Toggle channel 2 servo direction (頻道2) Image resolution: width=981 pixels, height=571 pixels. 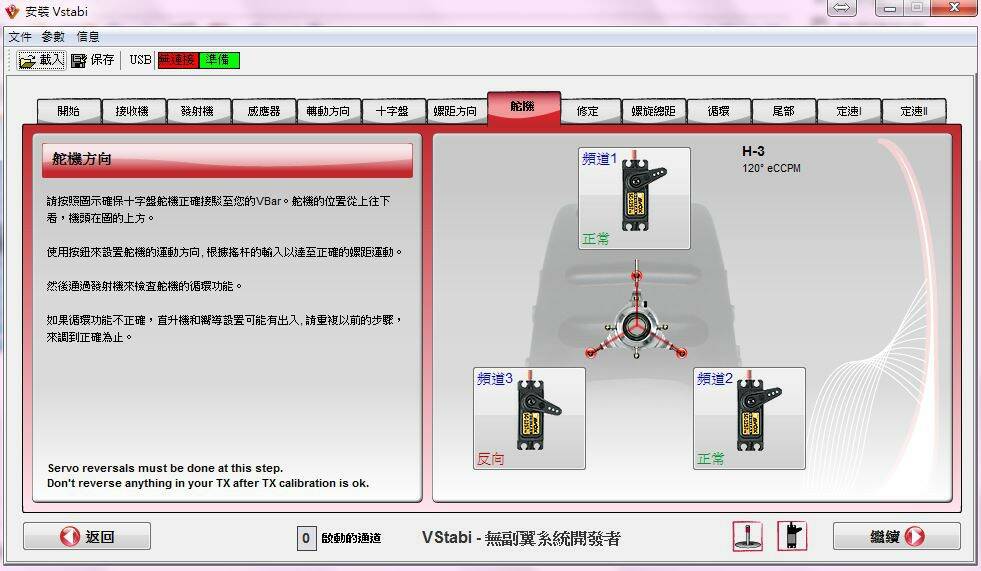click(x=750, y=418)
